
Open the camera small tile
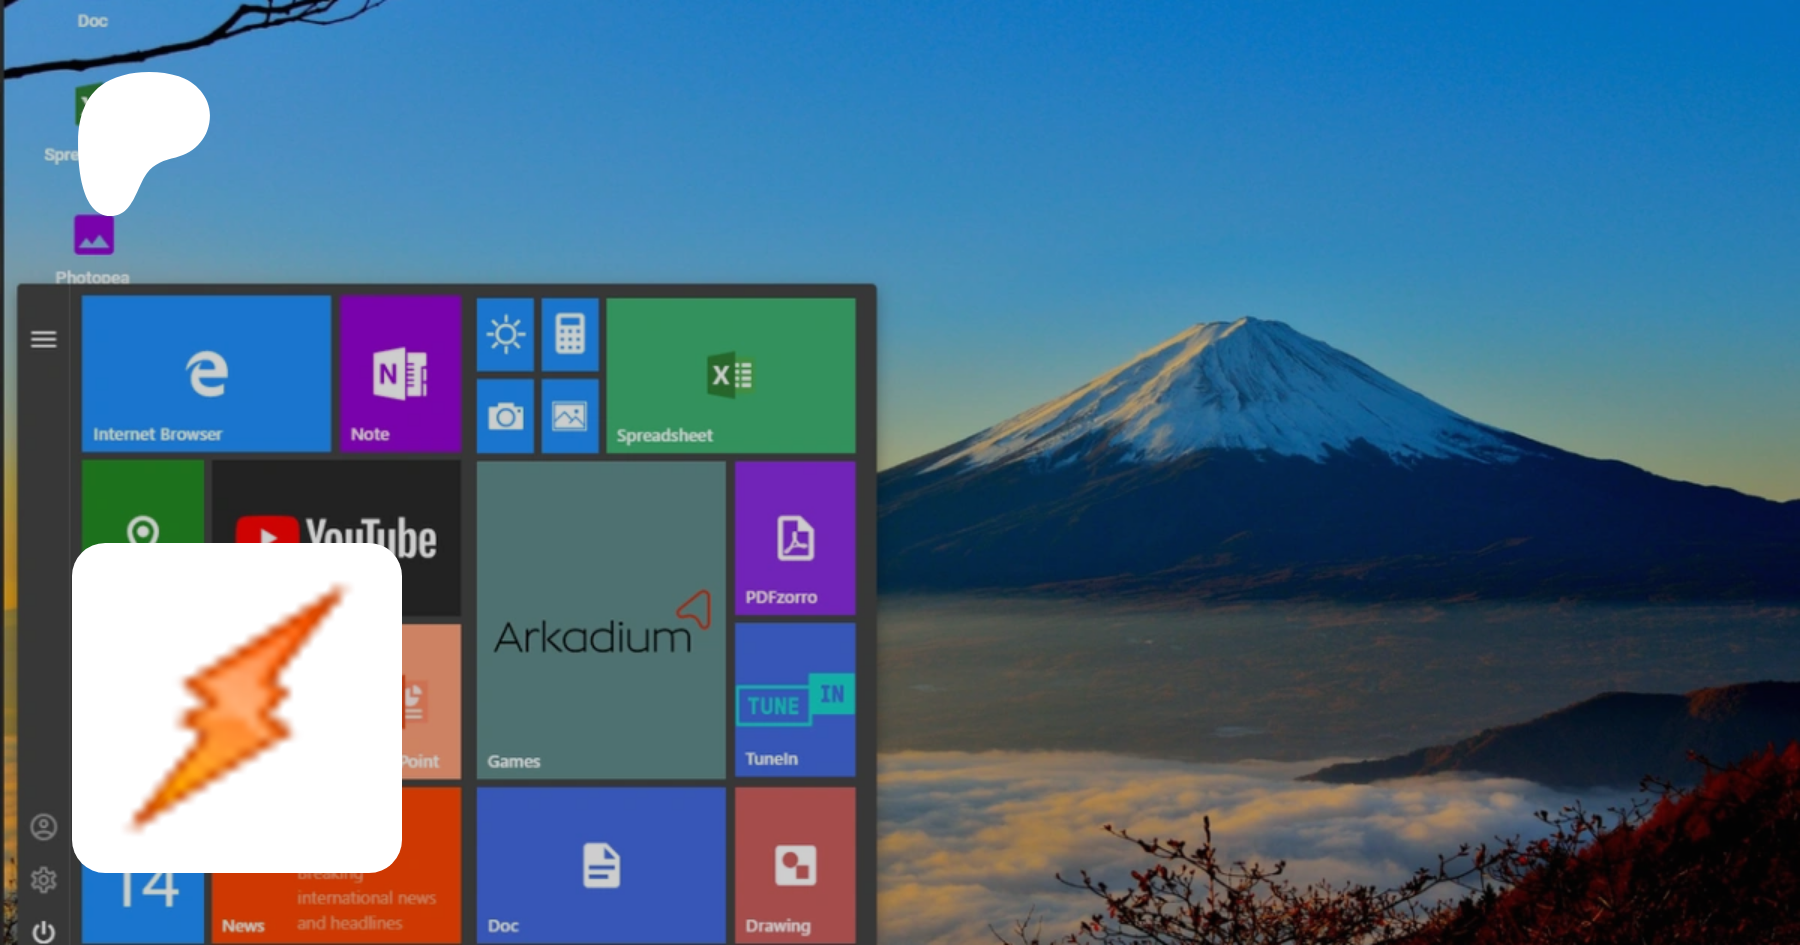505,415
